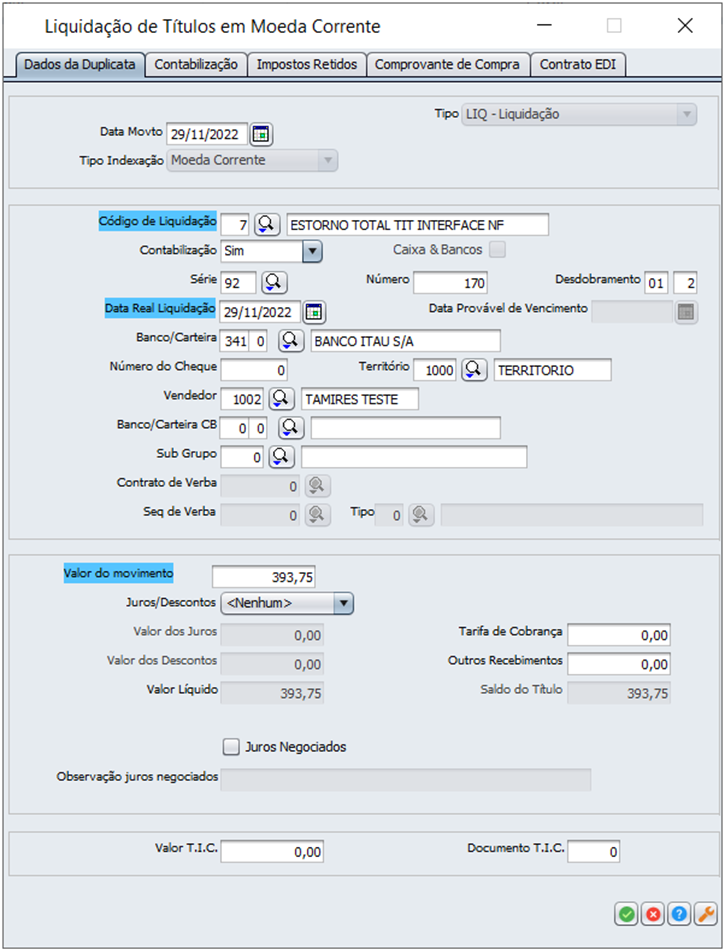
Task: Open Sub Grupo lookup search icon
Action: [281, 457]
